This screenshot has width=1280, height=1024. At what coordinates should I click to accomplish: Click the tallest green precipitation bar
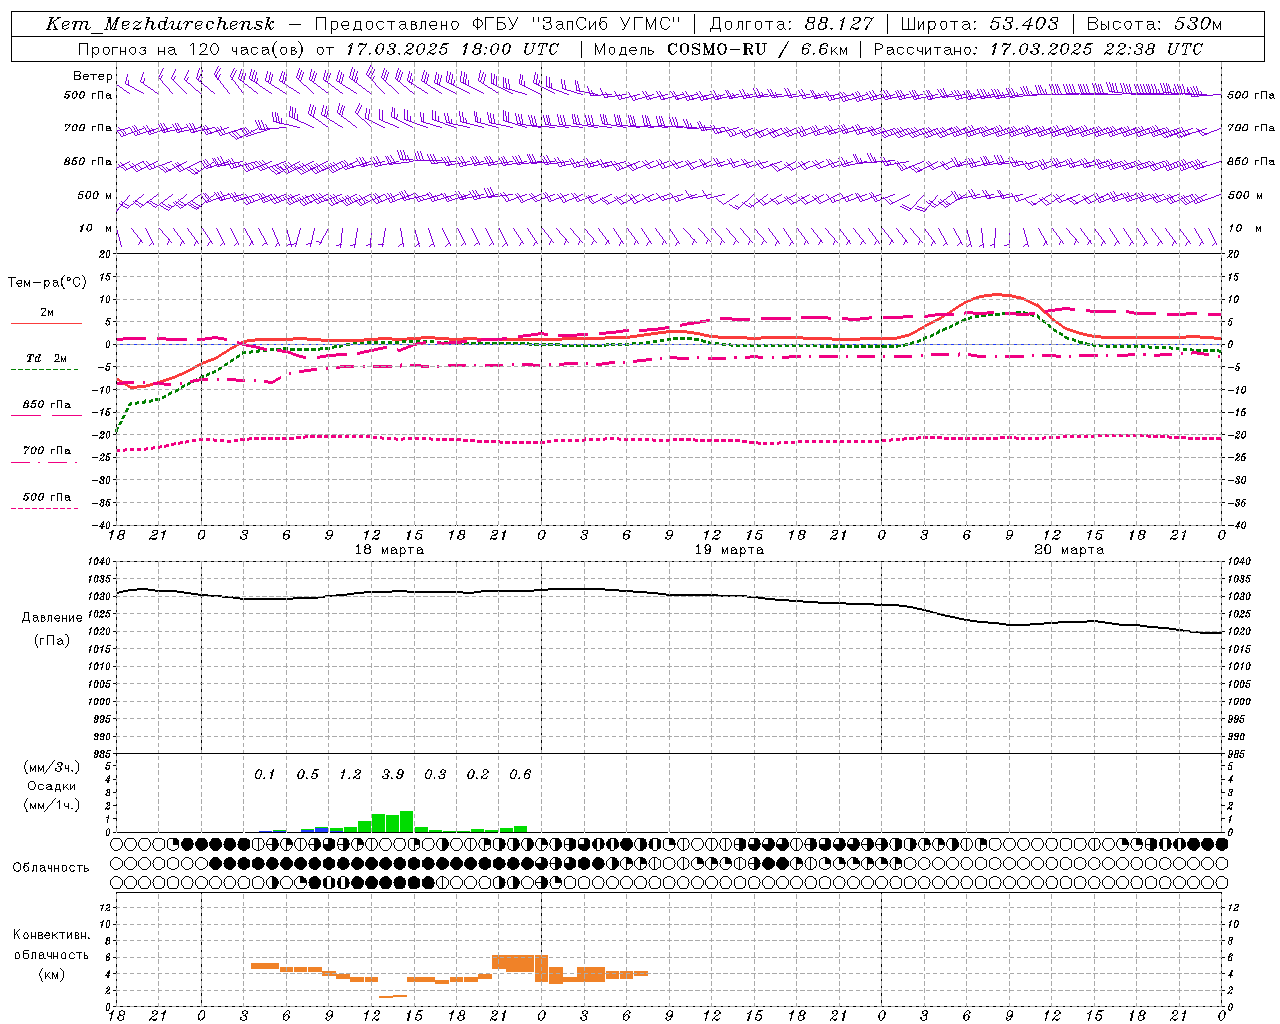(x=406, y=821)
